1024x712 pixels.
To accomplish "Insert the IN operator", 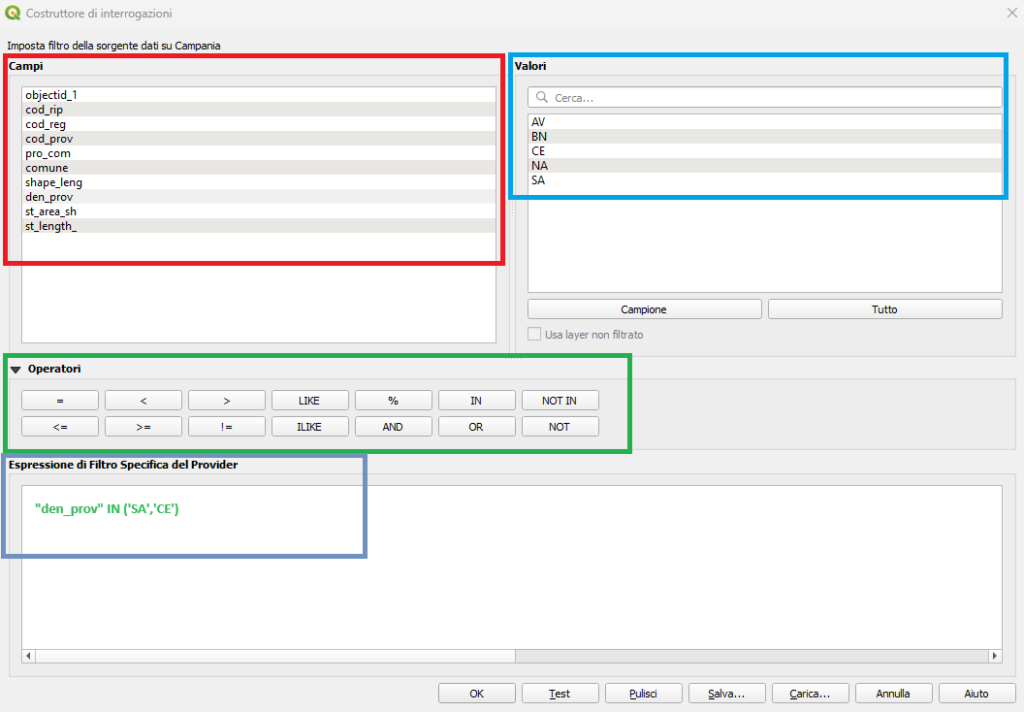I will [476, 400].
